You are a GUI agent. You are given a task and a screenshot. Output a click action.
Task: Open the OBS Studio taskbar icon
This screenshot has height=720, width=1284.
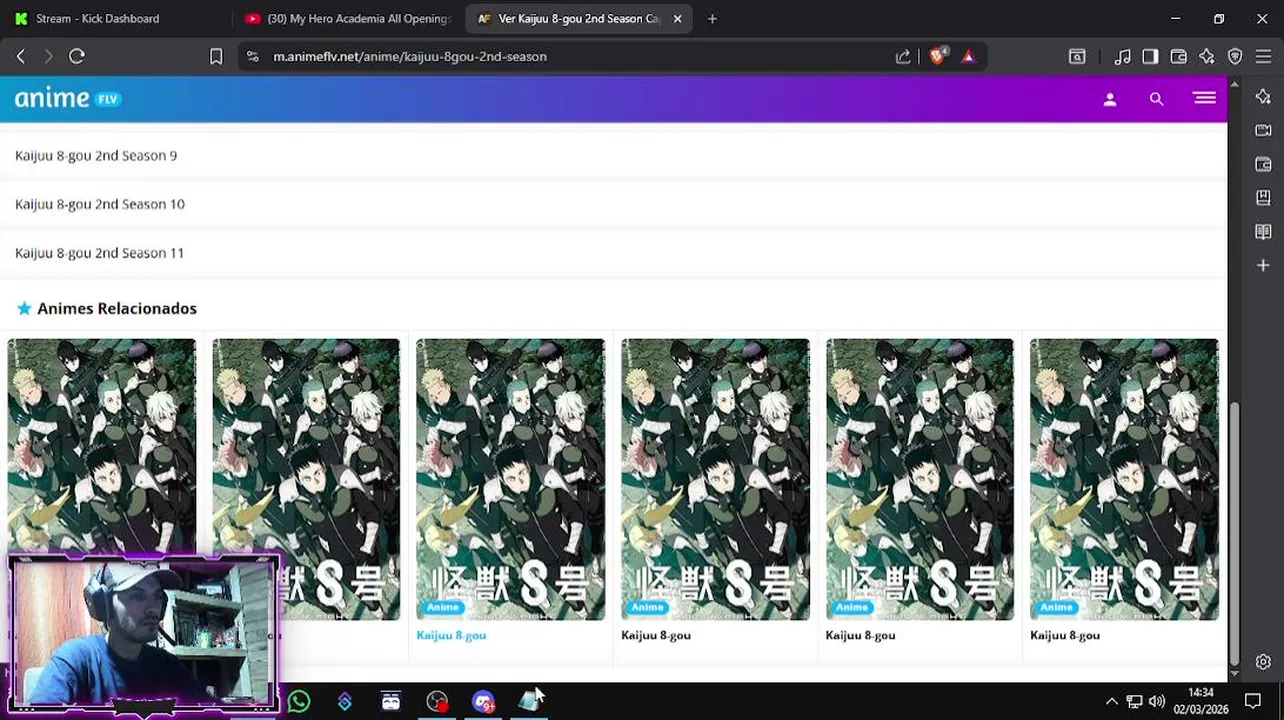click(x=437, y=702)
